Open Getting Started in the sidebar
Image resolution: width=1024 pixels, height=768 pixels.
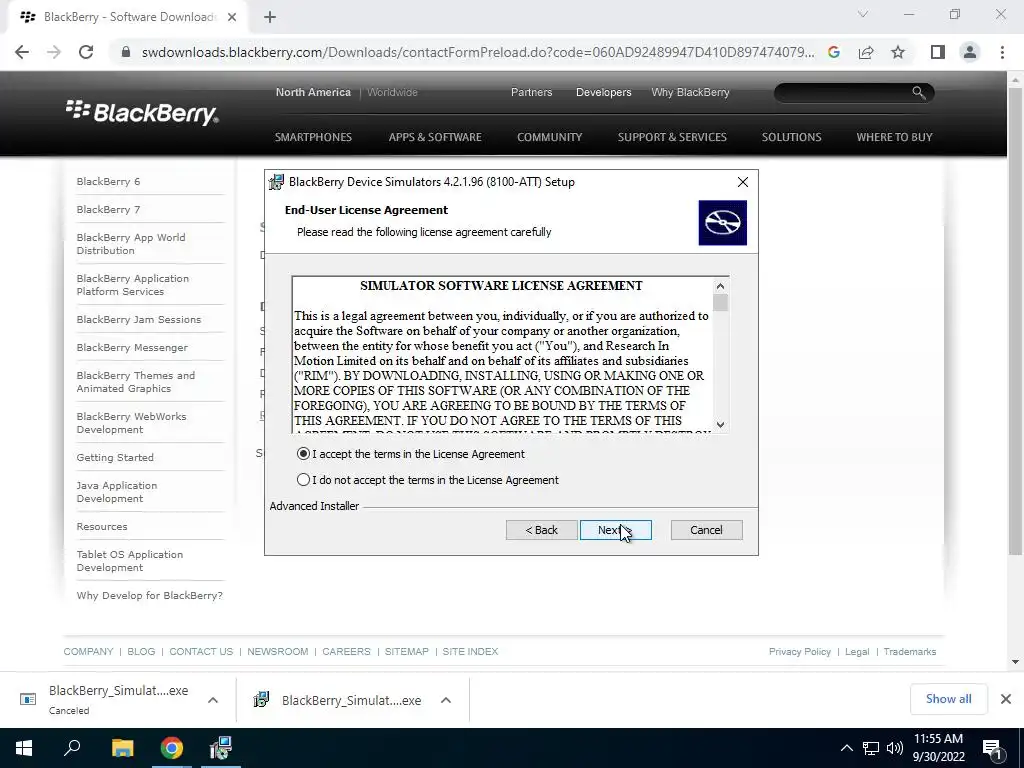click(115, 458)
